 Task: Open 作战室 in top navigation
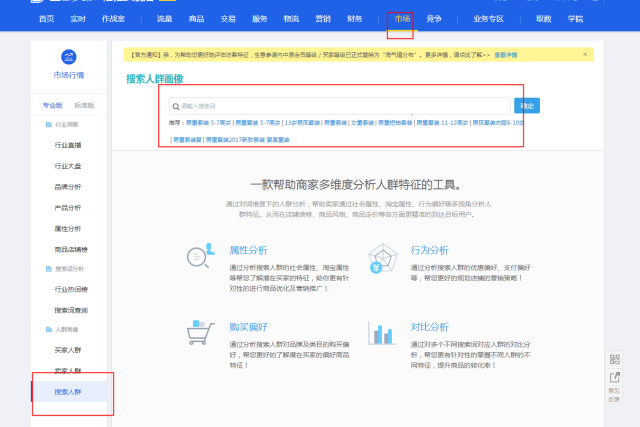pos(113,19)
